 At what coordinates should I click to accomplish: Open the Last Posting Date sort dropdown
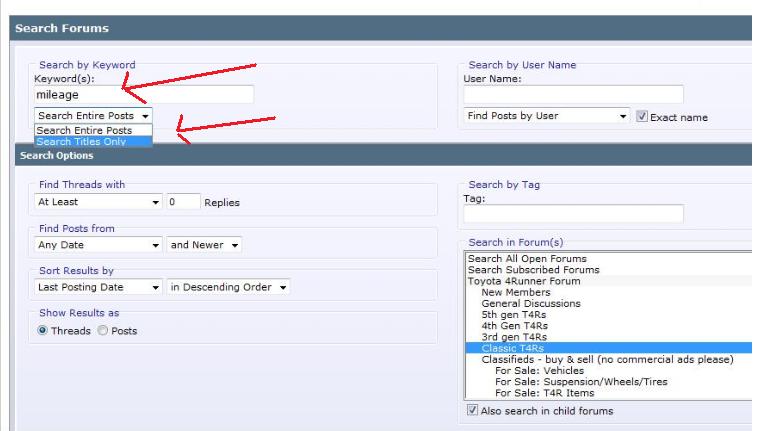(x=98, y=287)
